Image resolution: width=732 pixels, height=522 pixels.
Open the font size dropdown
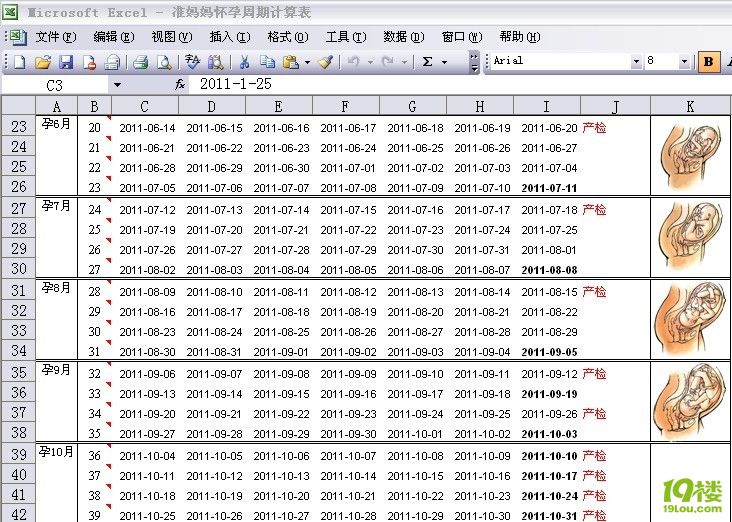685,62
